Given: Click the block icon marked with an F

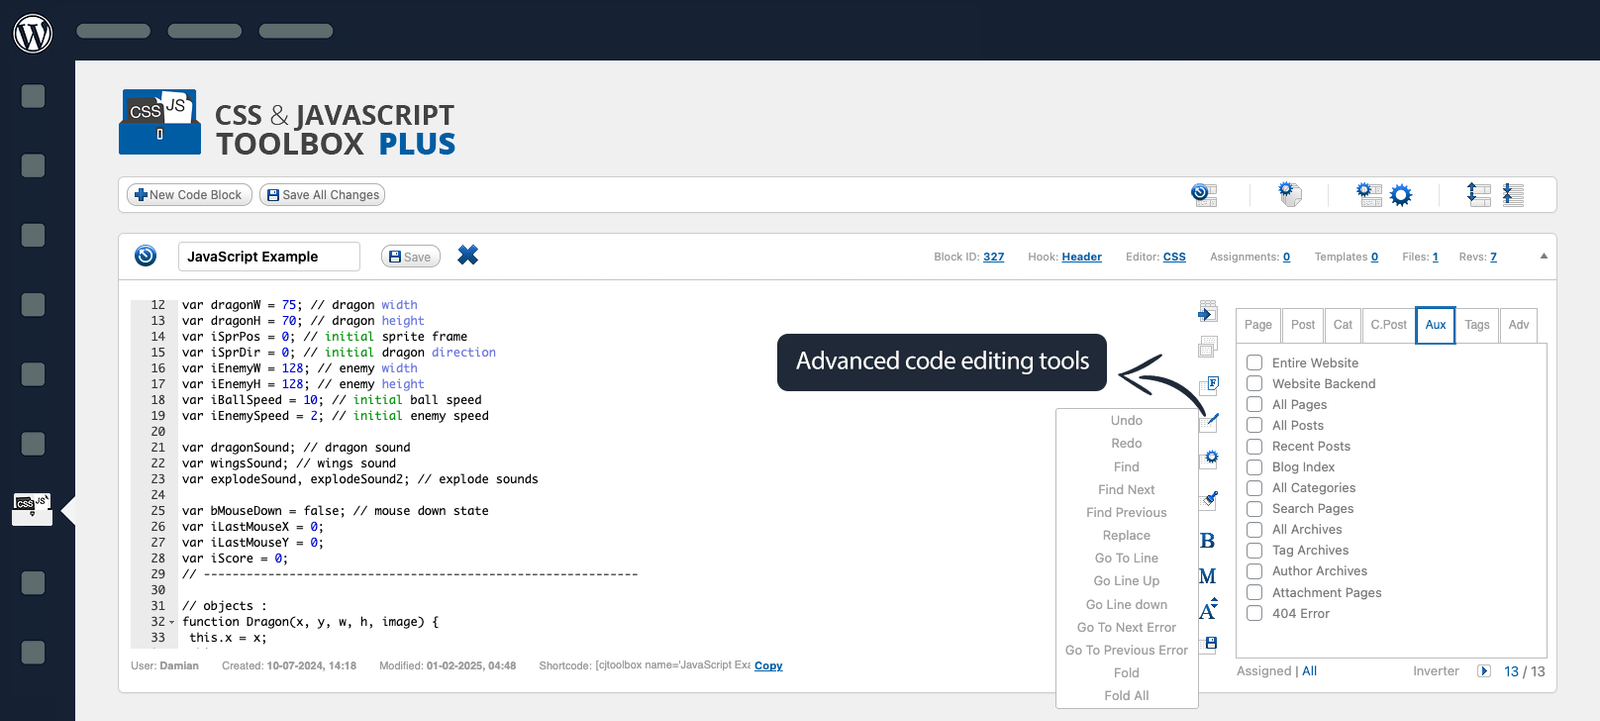Looking at the screenshot, I should (x=1209, y=385).
